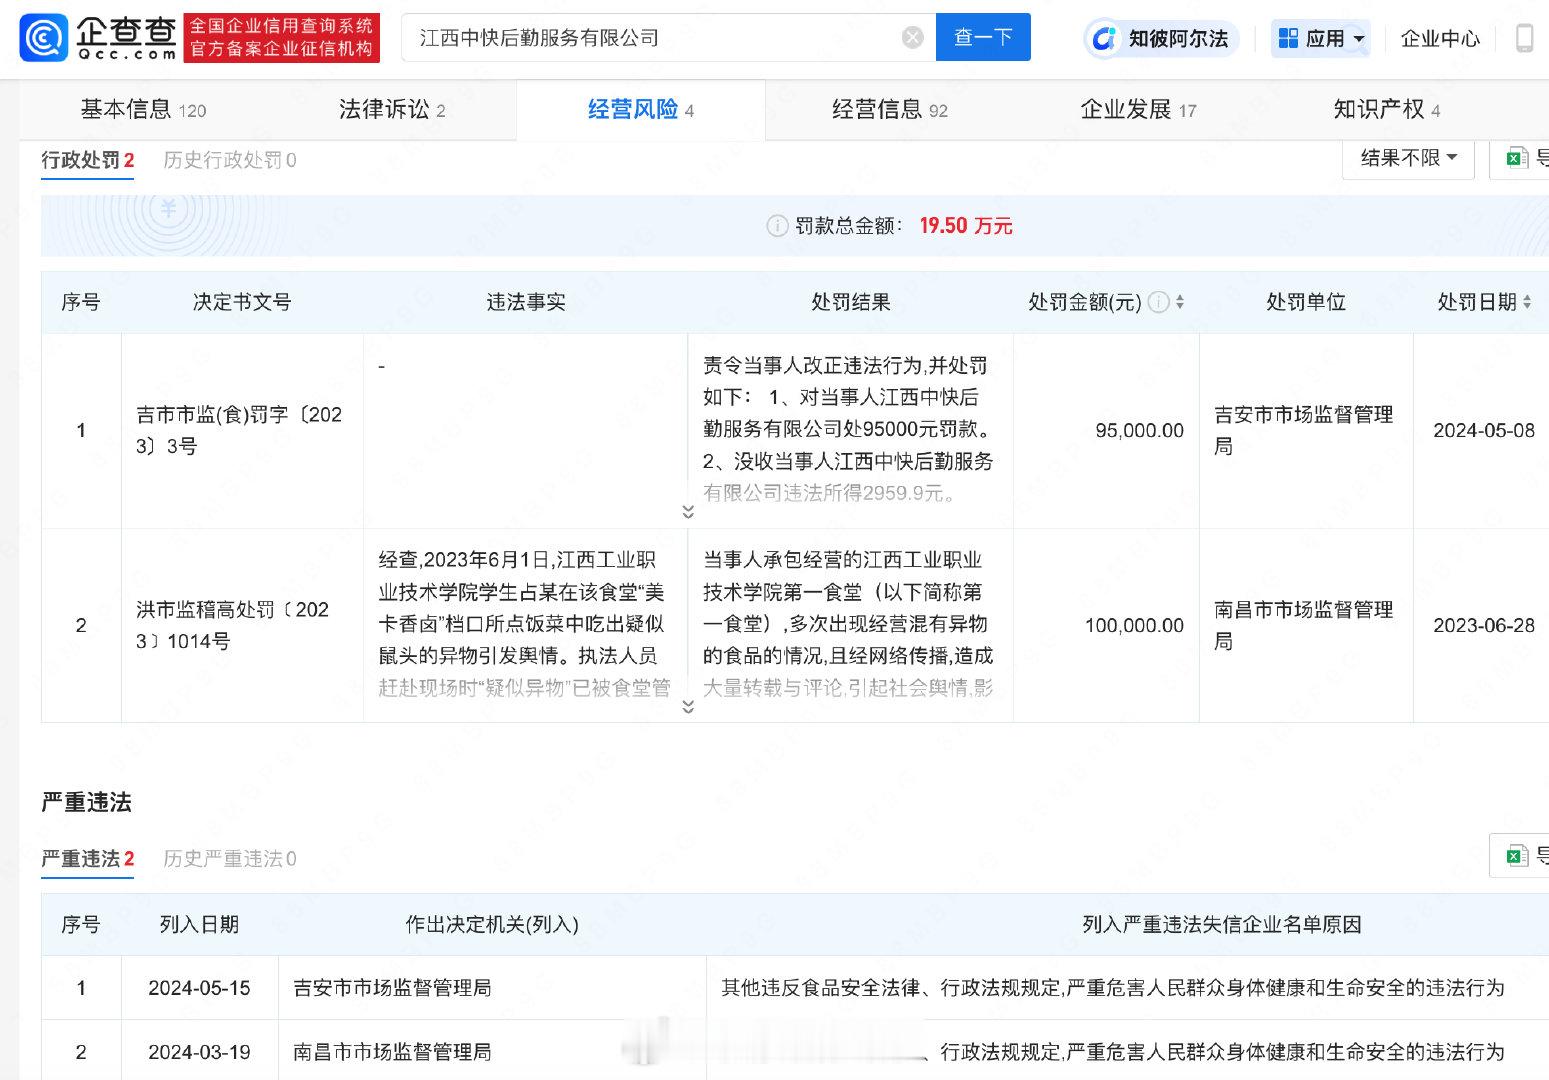Image resolution: width=1549 pixels, height=1080 pixels.
Task: Click amount 95,000.00
Action: [1139, 430]
